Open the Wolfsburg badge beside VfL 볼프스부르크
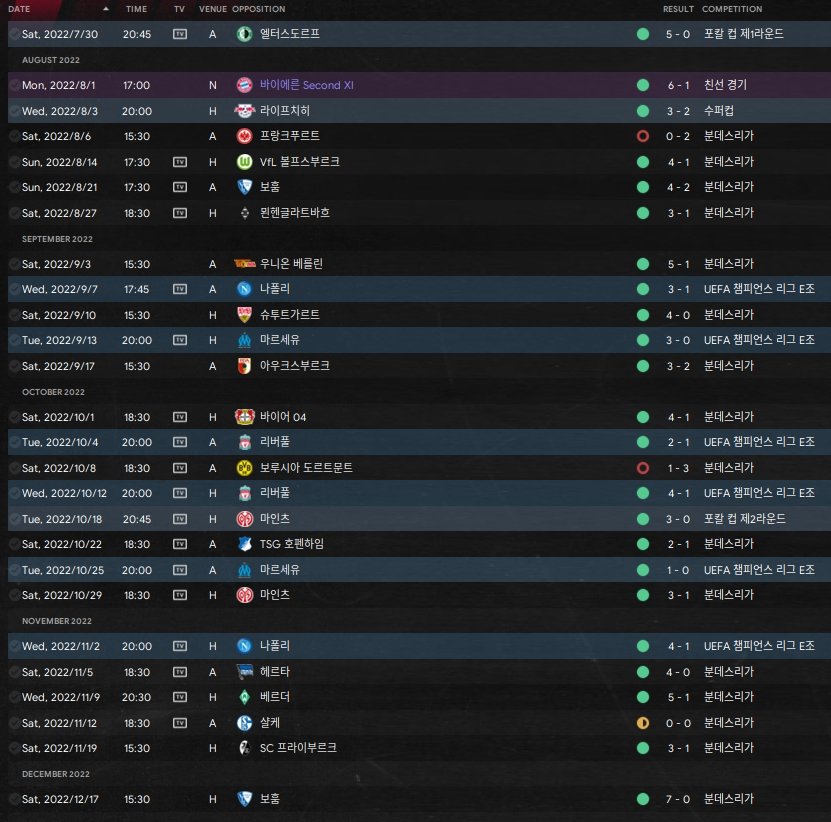Screen dimensions: 831x822 (x=243, y=161)
